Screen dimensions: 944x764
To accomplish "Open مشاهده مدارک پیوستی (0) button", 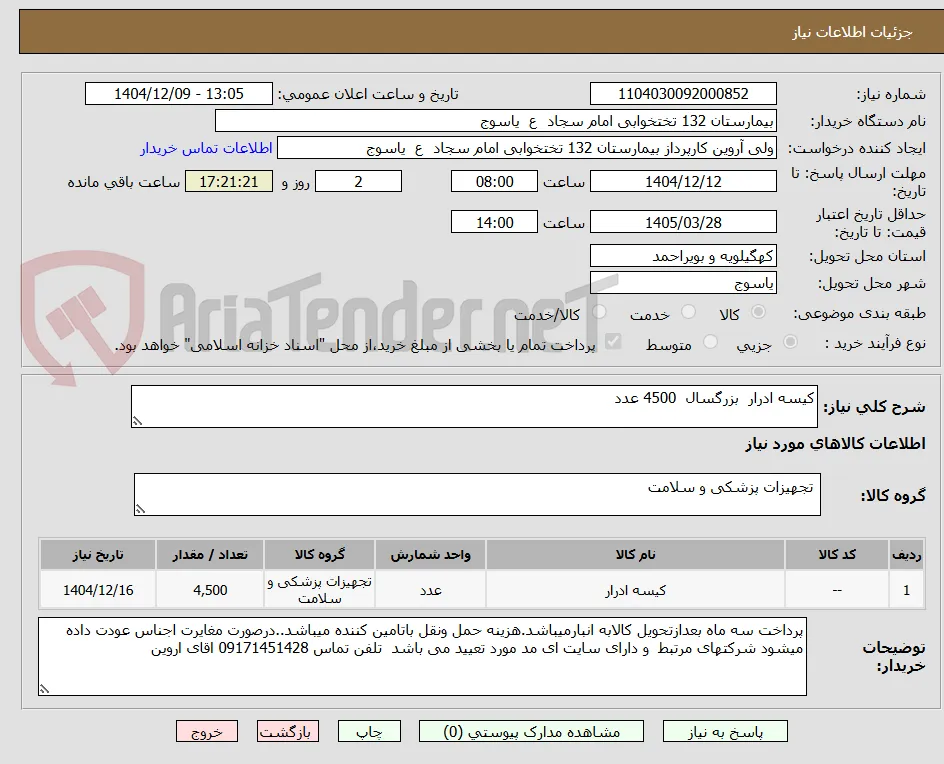I will click(531, 731).
